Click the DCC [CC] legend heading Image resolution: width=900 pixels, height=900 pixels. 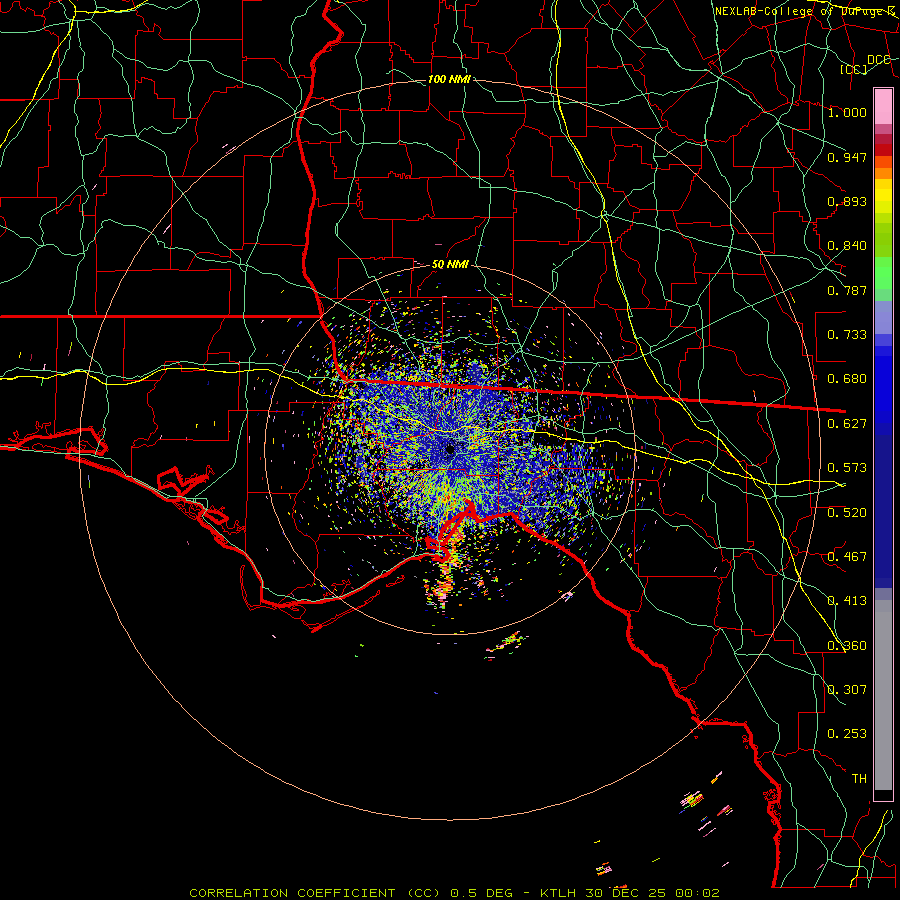(864, 64)
